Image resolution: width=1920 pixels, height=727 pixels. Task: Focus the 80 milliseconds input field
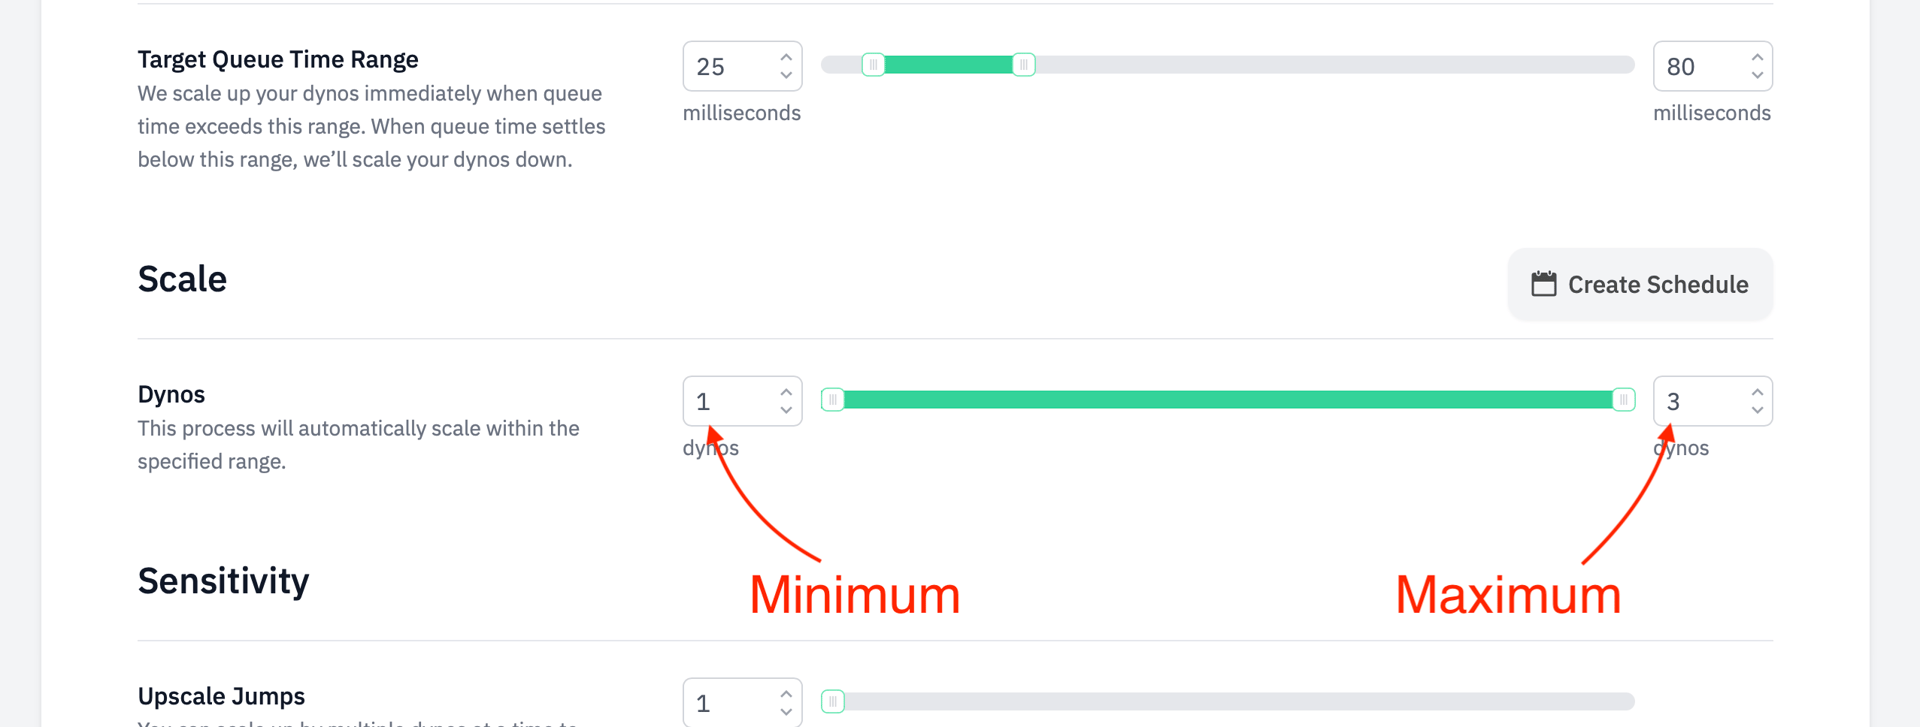click(x=1698, y=66)
